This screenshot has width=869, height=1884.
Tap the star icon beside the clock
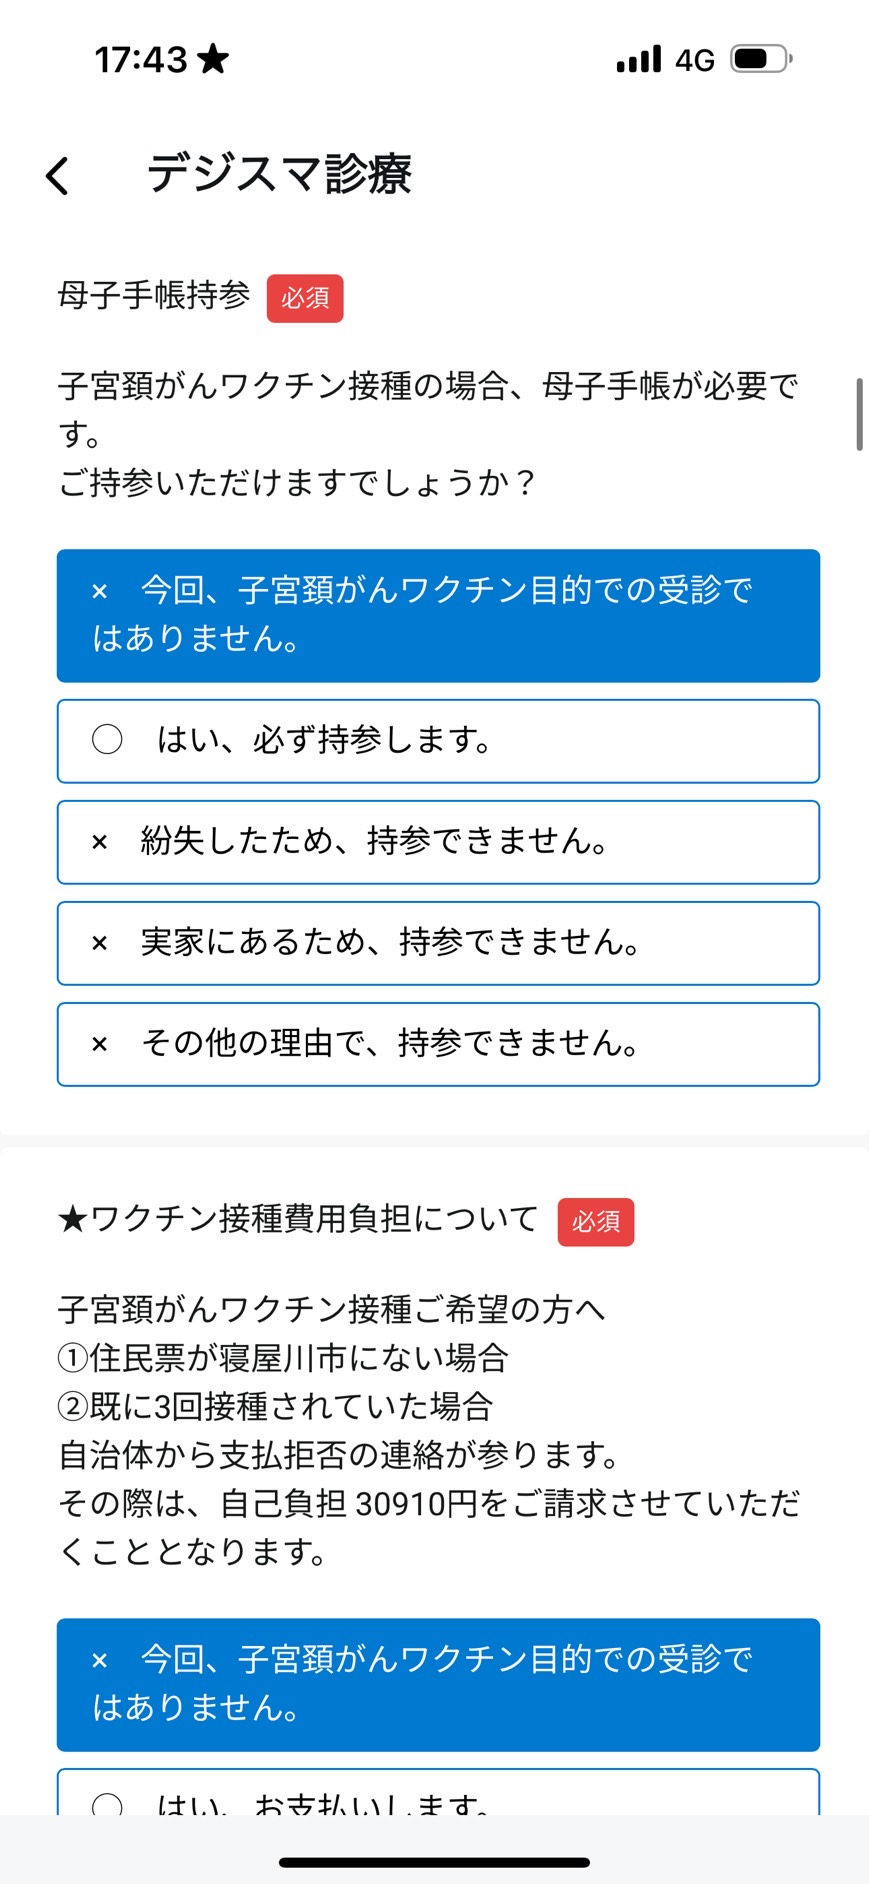213,59
